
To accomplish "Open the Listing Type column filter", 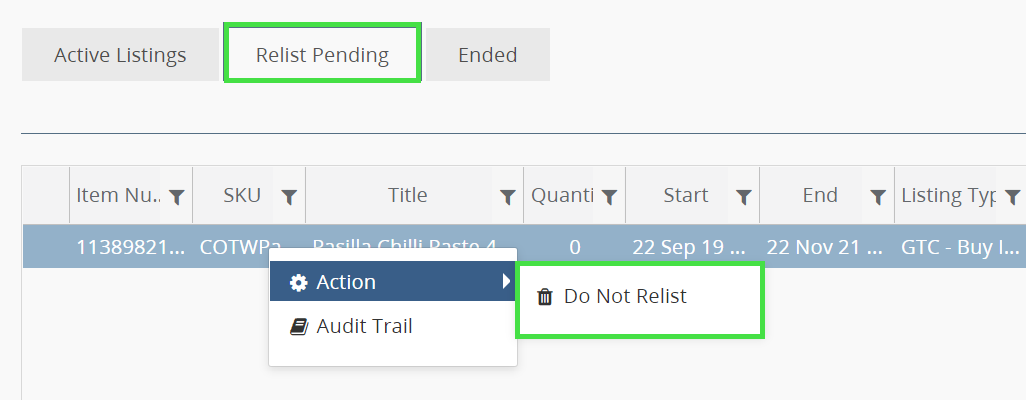I will 1012,197.
